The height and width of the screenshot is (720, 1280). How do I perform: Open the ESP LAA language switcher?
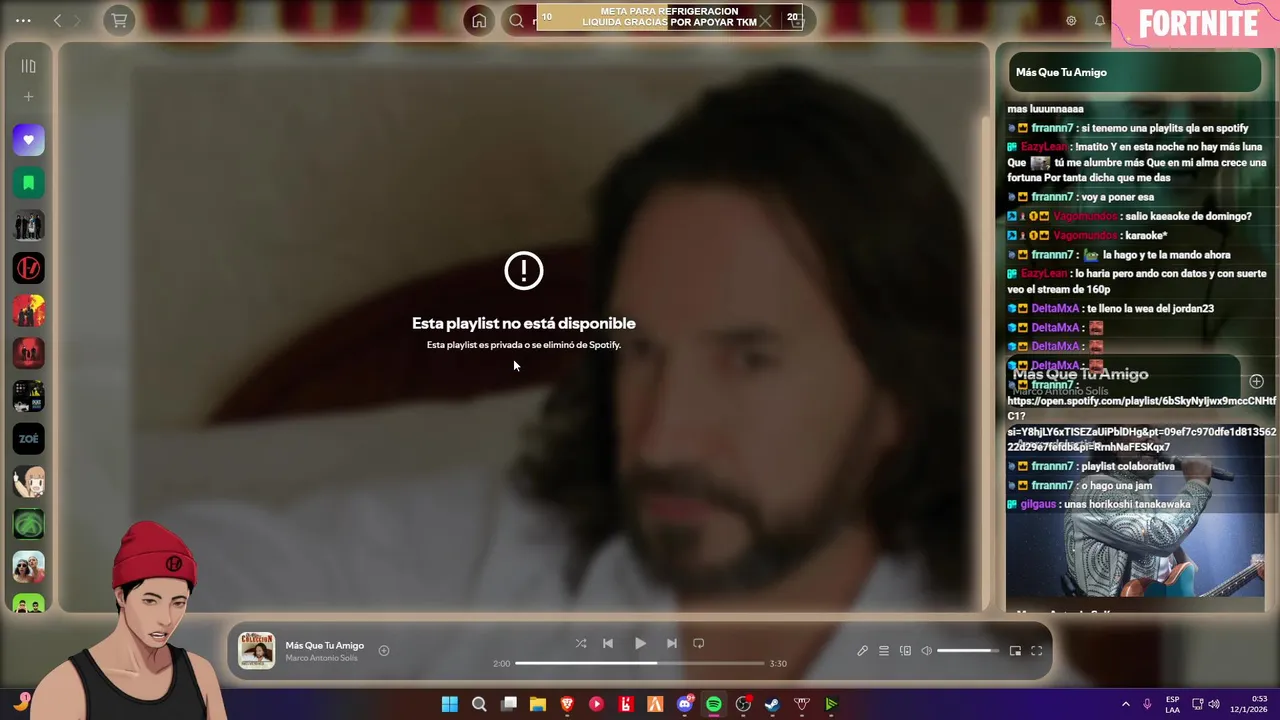[1172, 704]
